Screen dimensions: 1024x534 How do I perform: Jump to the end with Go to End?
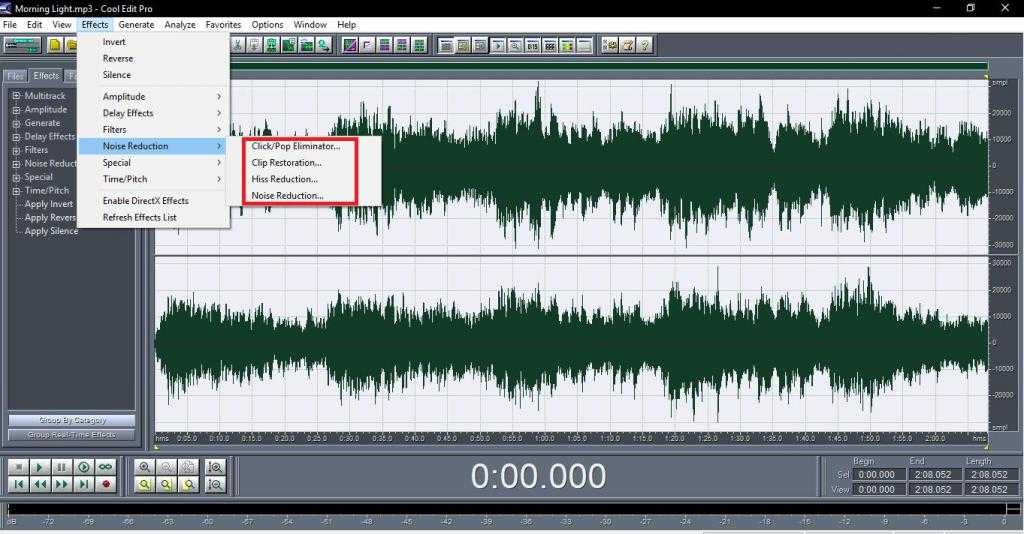pos(84,484)
